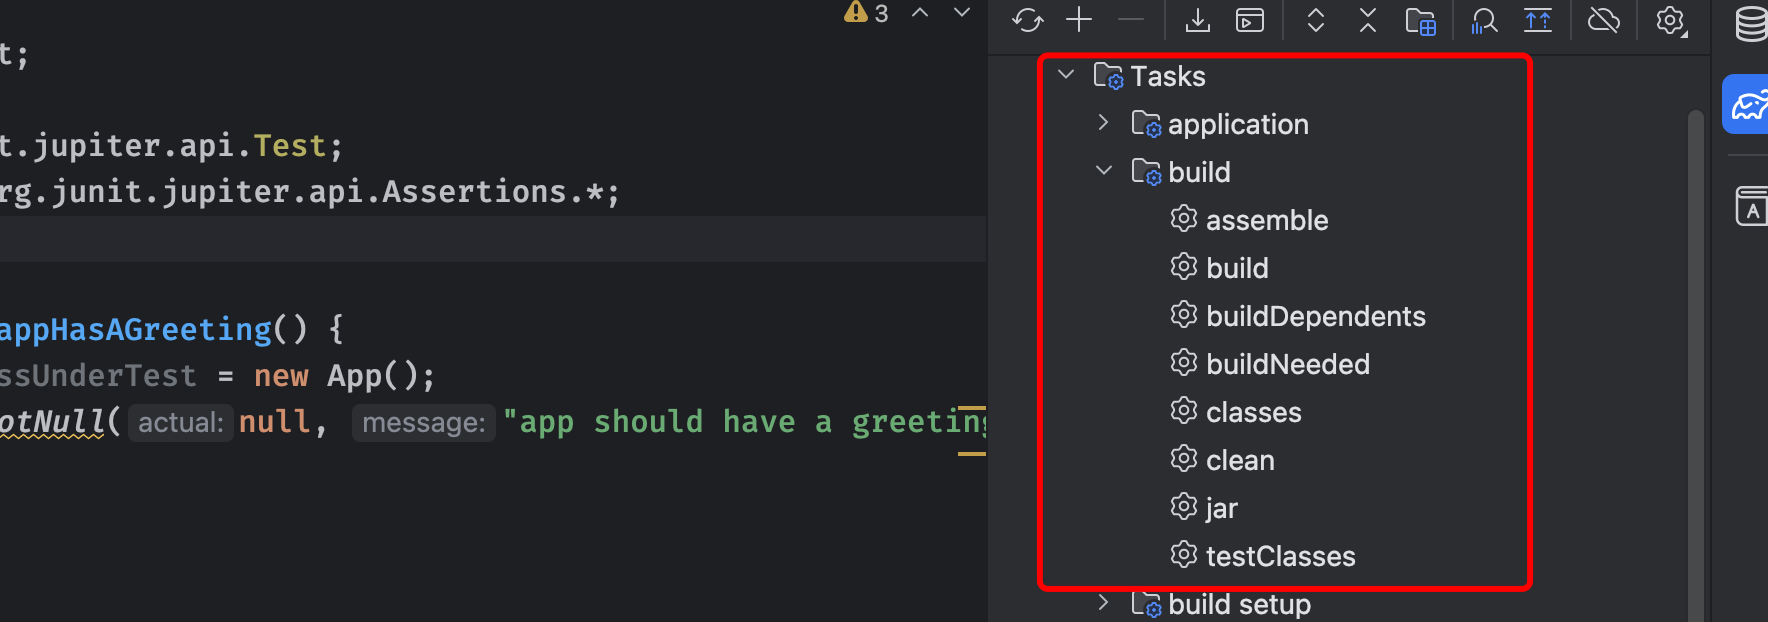Click the Download Sources icon
Screen dimensions: 1768x622
(1197, 20)
